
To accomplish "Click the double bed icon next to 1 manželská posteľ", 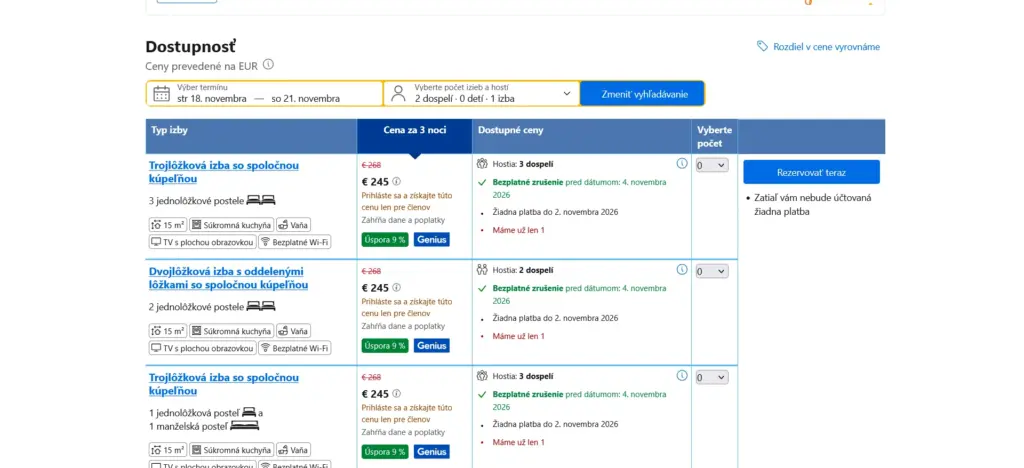I will (244, 426).
